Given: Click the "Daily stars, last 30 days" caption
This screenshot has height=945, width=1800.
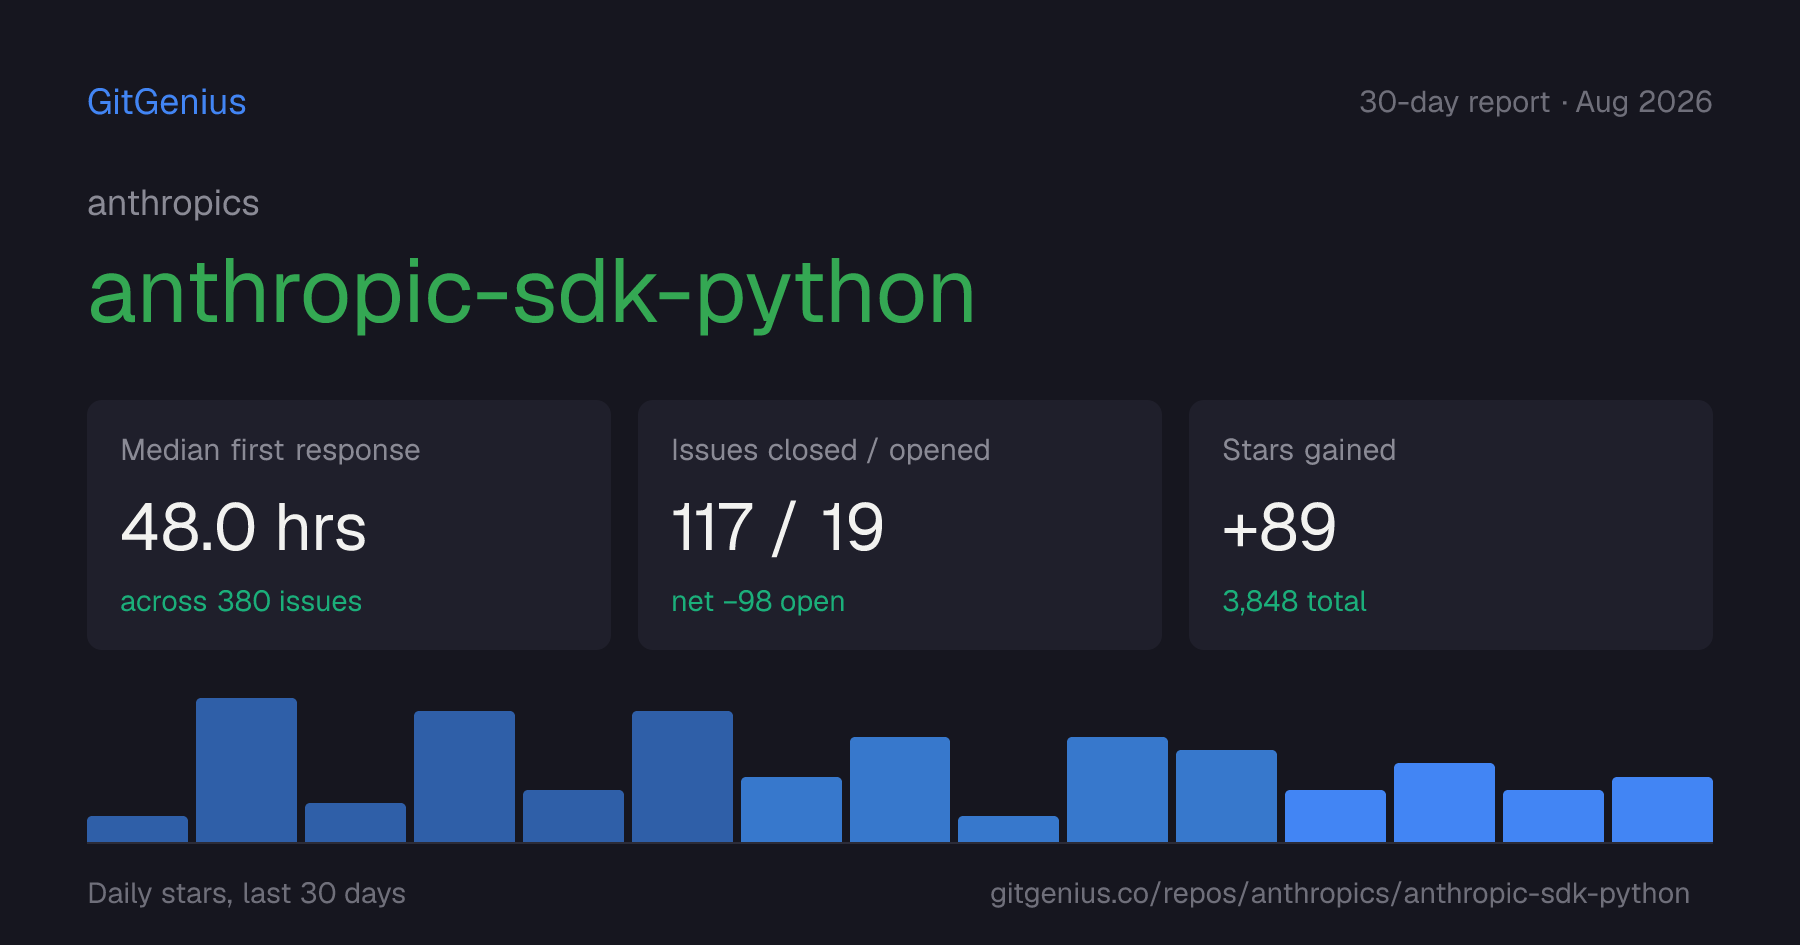Looking at the screenshot, I should click(x=246, y=893).
